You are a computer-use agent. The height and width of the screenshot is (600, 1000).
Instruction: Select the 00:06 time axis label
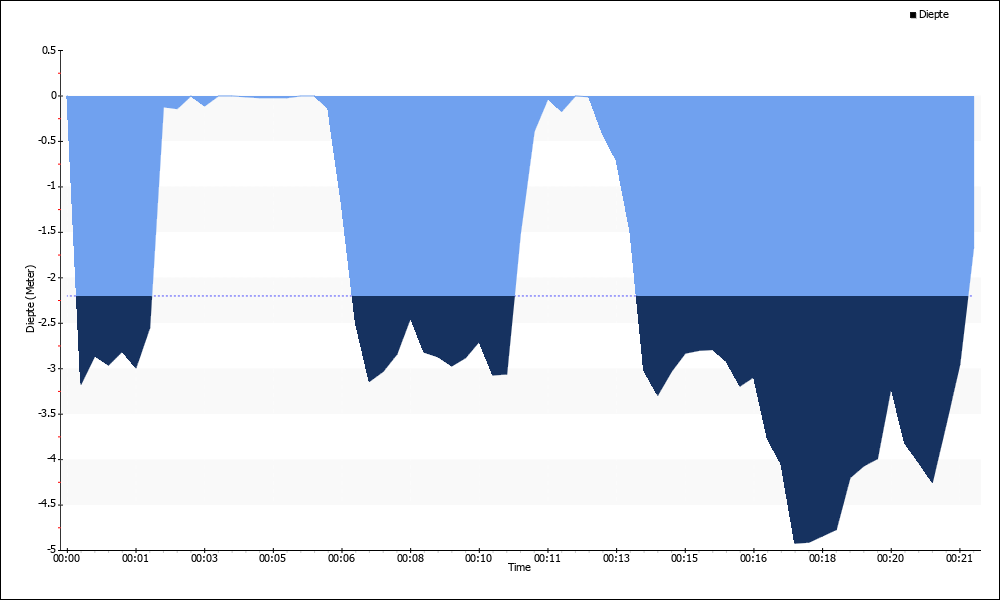click(341, 559)
